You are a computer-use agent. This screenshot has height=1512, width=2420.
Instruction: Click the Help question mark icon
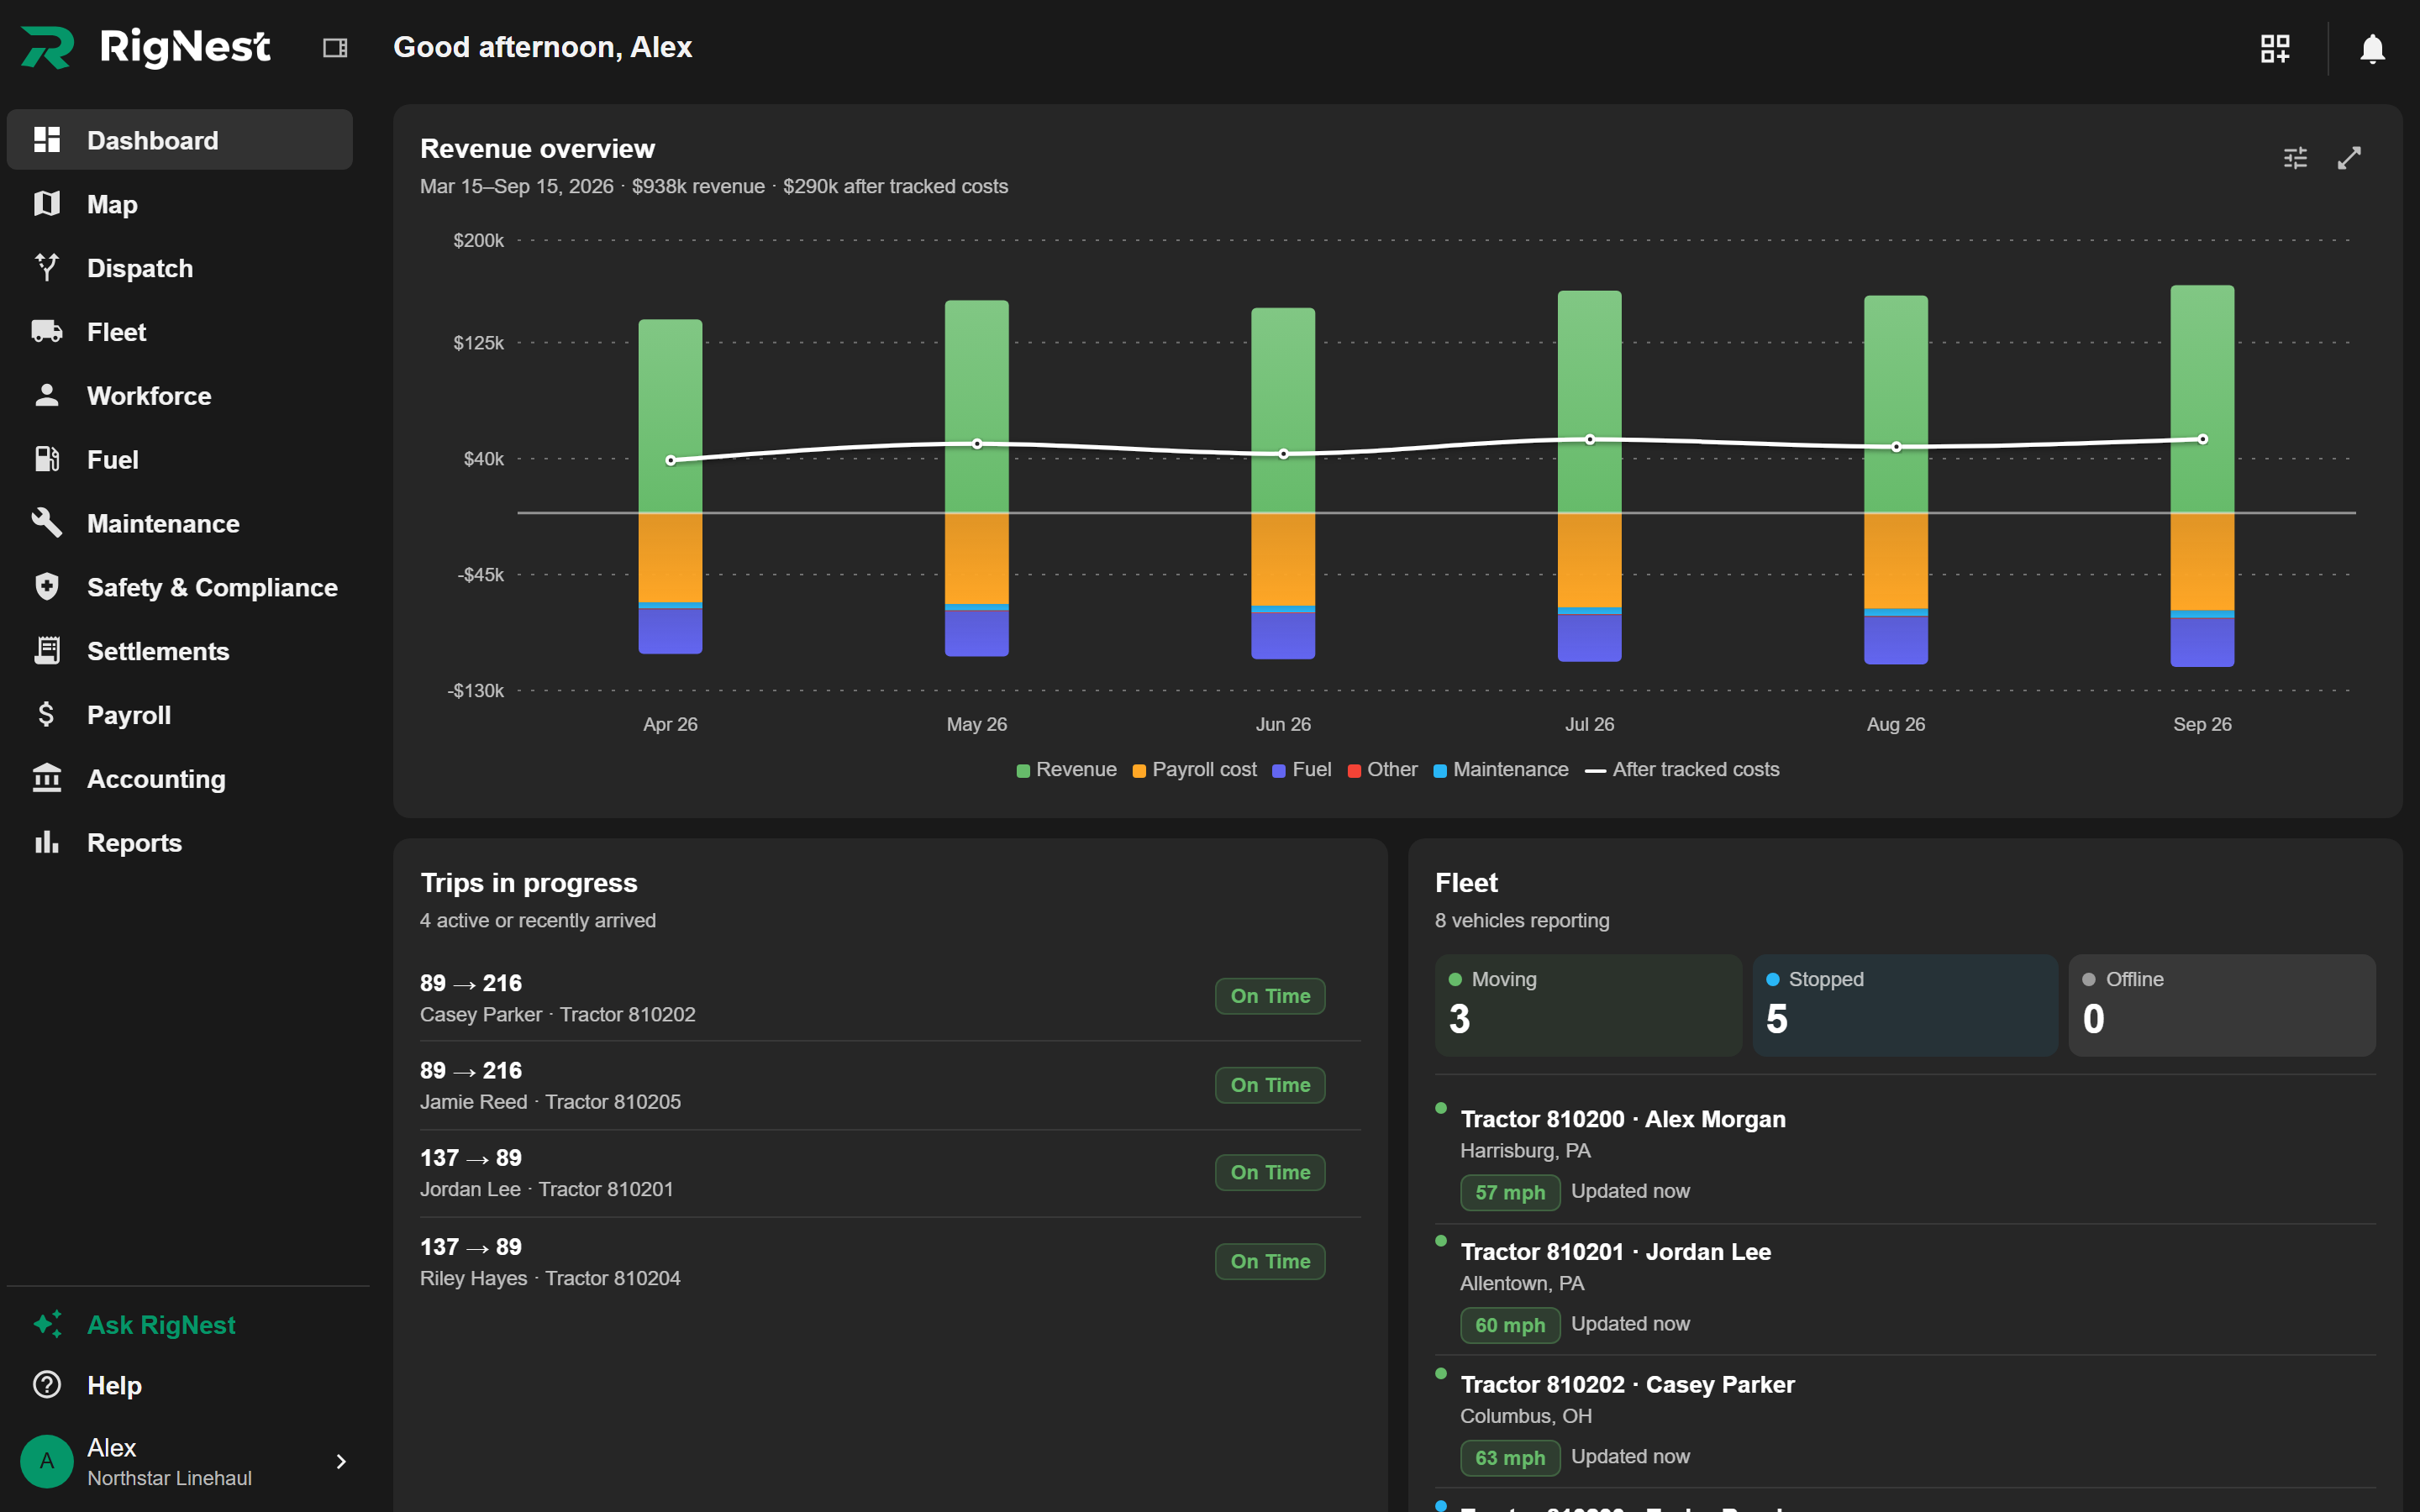pyautogui.click(x=47, y=1385)
